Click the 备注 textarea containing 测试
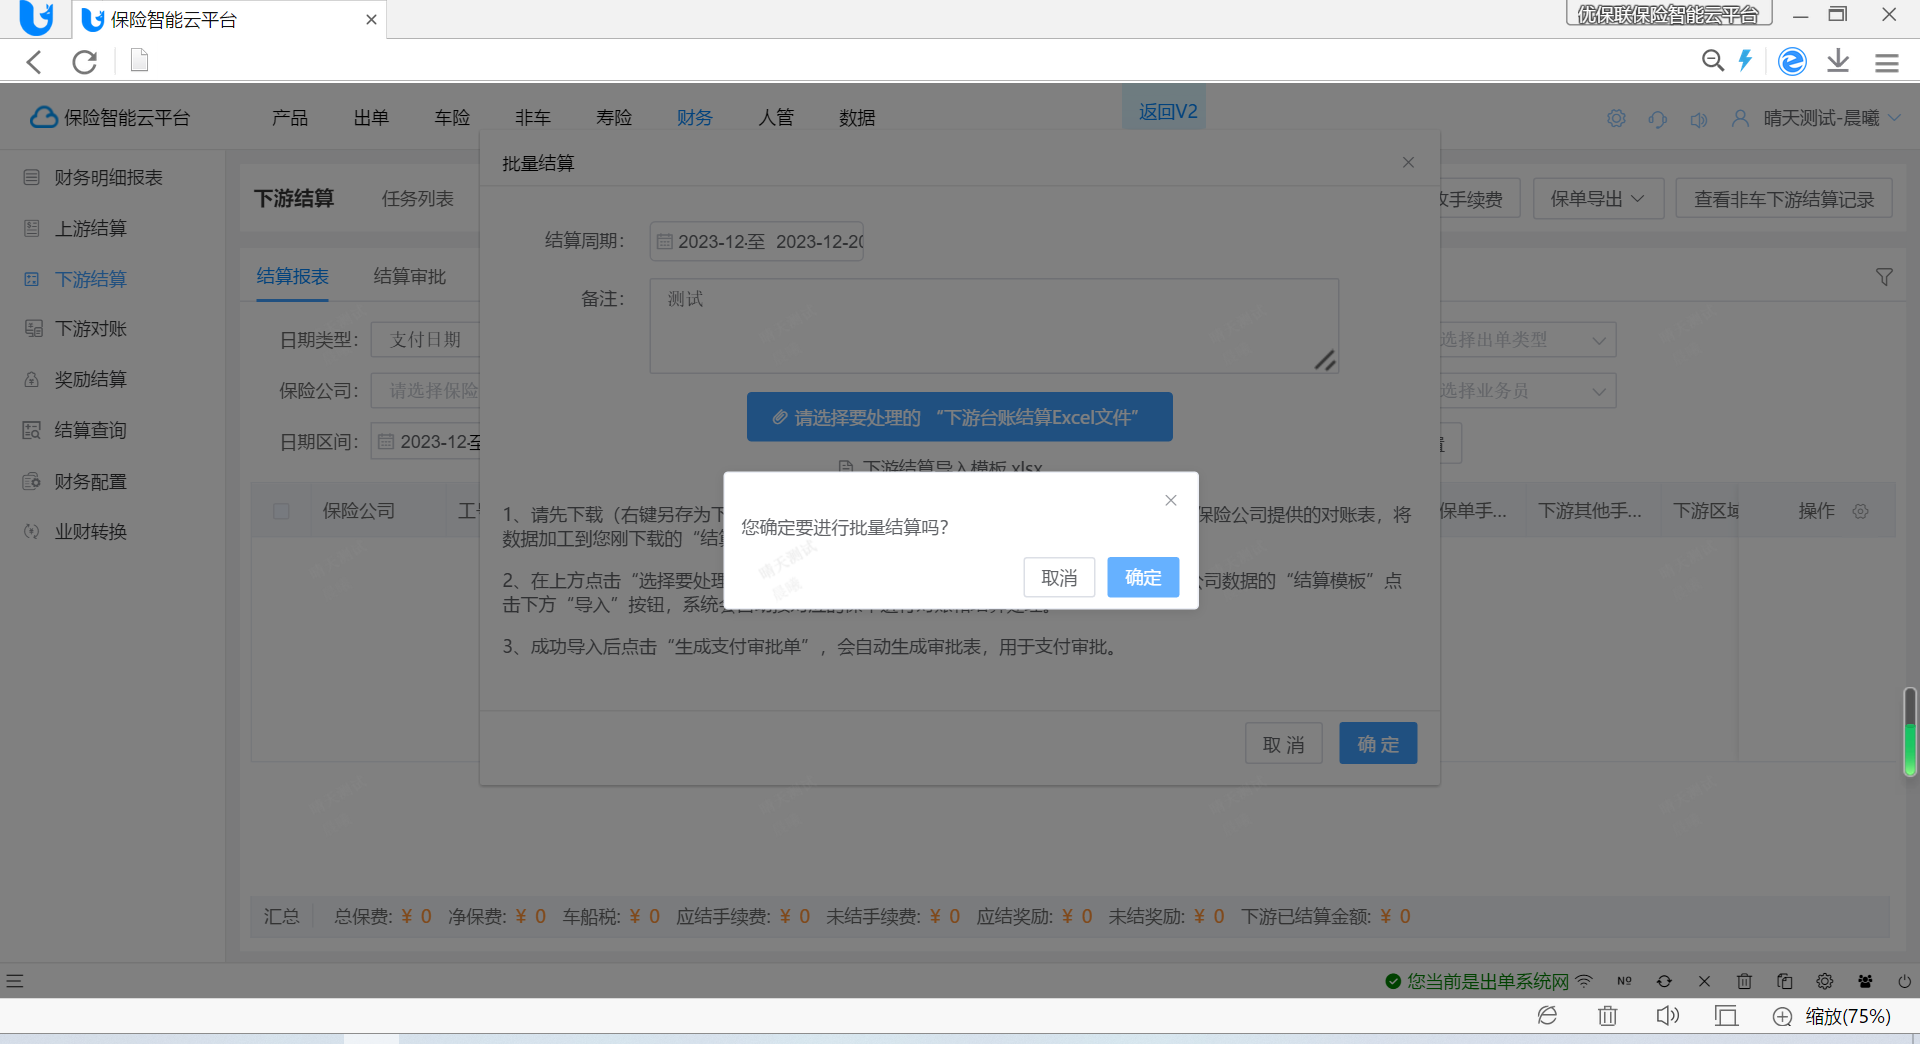The image size is (1920, 1044). click(994, 325)
